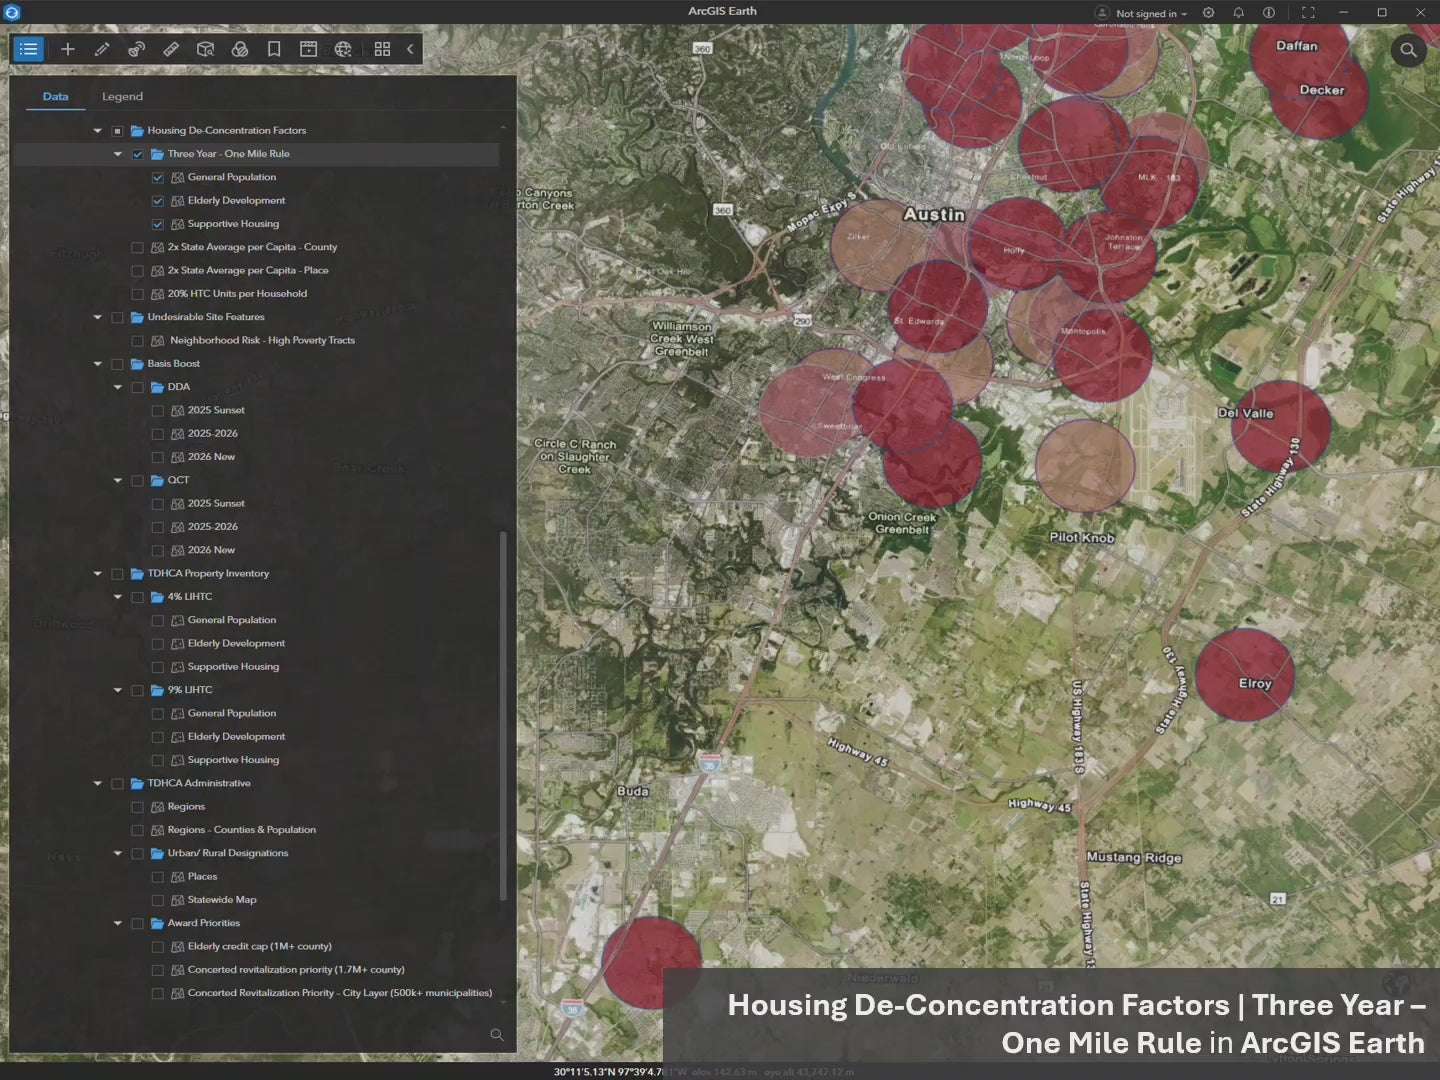Open Settings gear in title bar
Viewport: 1440px width, 1080px height.
(x=1208, y=13)
